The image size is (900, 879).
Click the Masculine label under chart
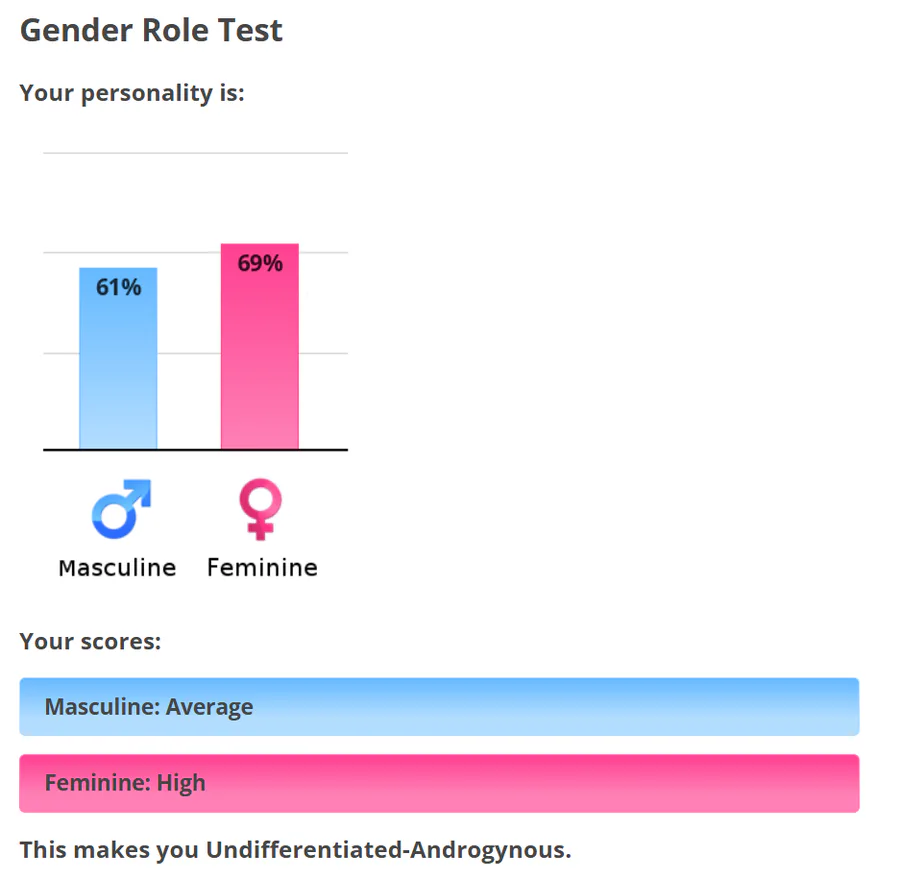(117, 568)
